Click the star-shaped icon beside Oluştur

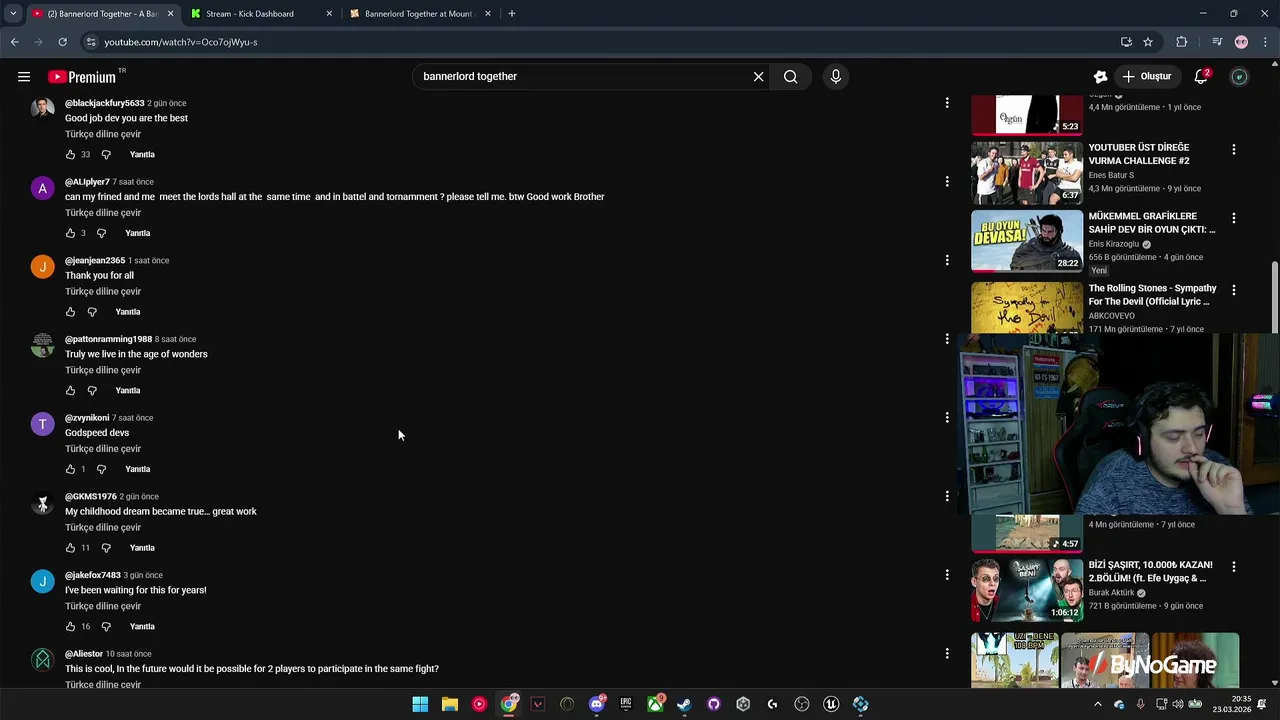tap(1100, 76)
